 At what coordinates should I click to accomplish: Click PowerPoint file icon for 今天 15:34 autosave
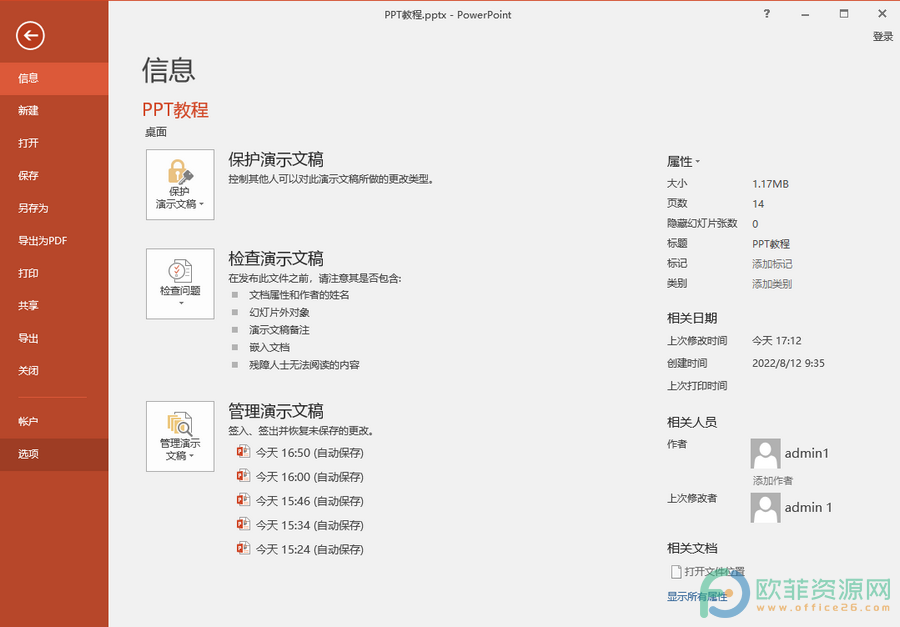click(243, 524)
